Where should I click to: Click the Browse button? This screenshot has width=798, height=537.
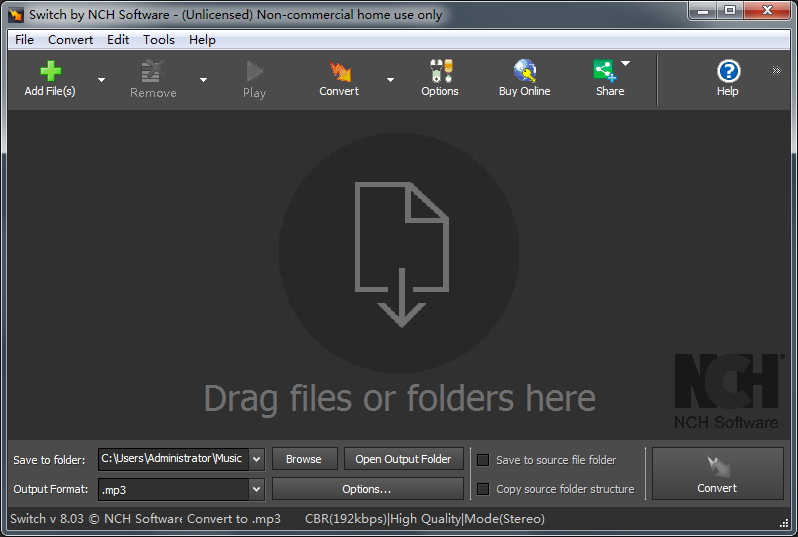pos(304,459)
